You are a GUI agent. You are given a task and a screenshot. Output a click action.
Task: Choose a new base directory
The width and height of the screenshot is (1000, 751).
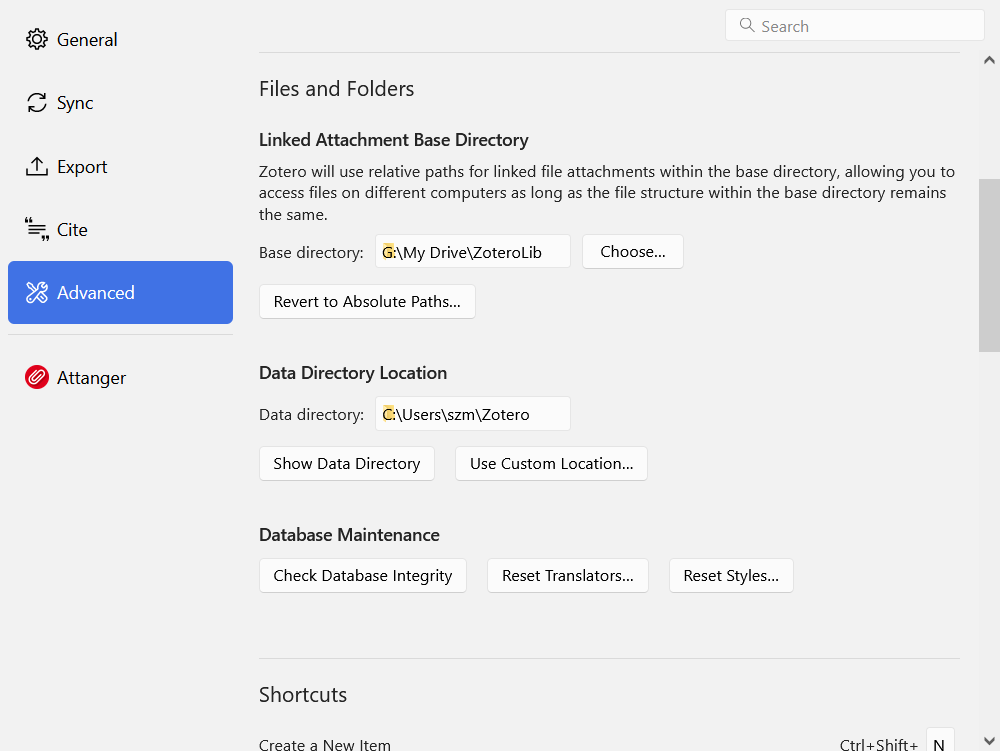coord(633,252)
